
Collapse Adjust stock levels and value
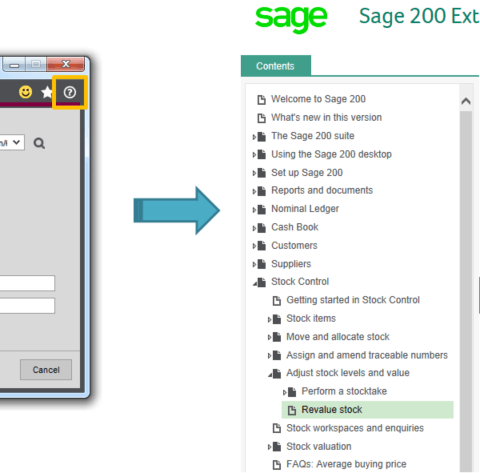[x=270, y=375]
